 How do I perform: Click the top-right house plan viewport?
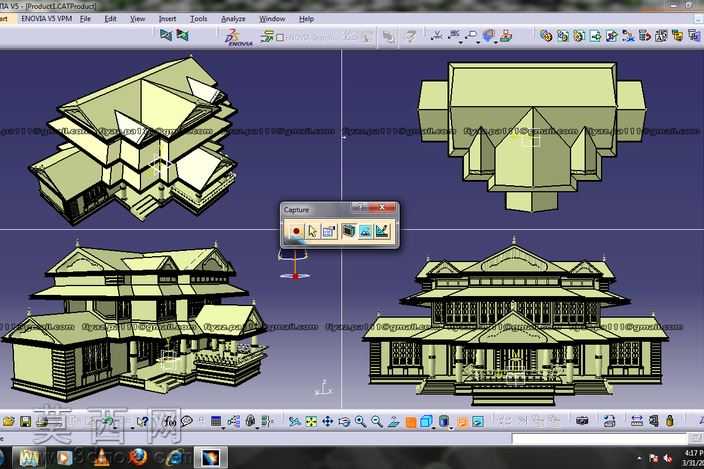(523, 139)
